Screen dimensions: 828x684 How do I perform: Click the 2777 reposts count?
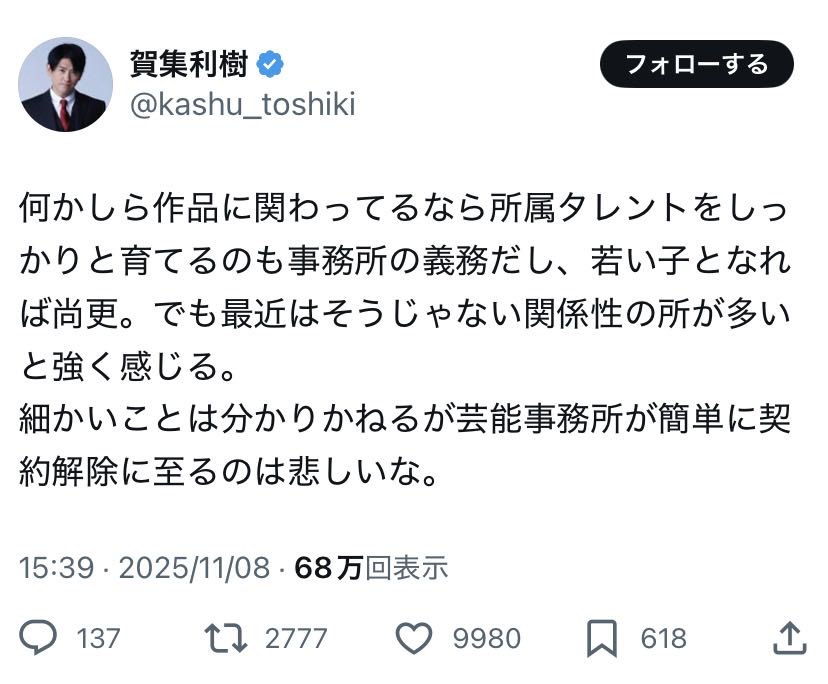296,638
